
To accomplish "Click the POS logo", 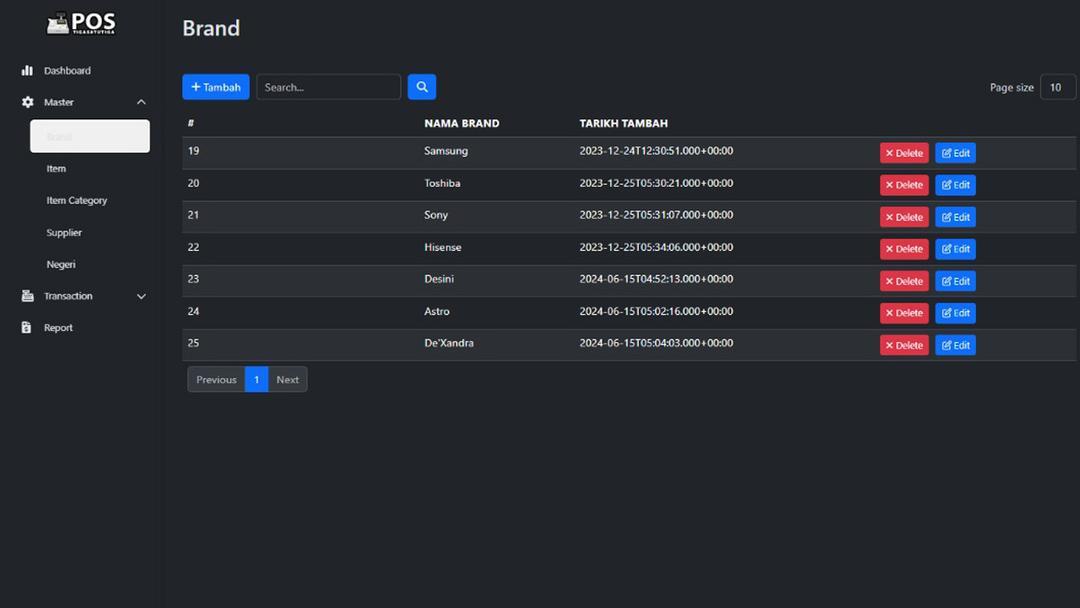I will pos(81,24).
